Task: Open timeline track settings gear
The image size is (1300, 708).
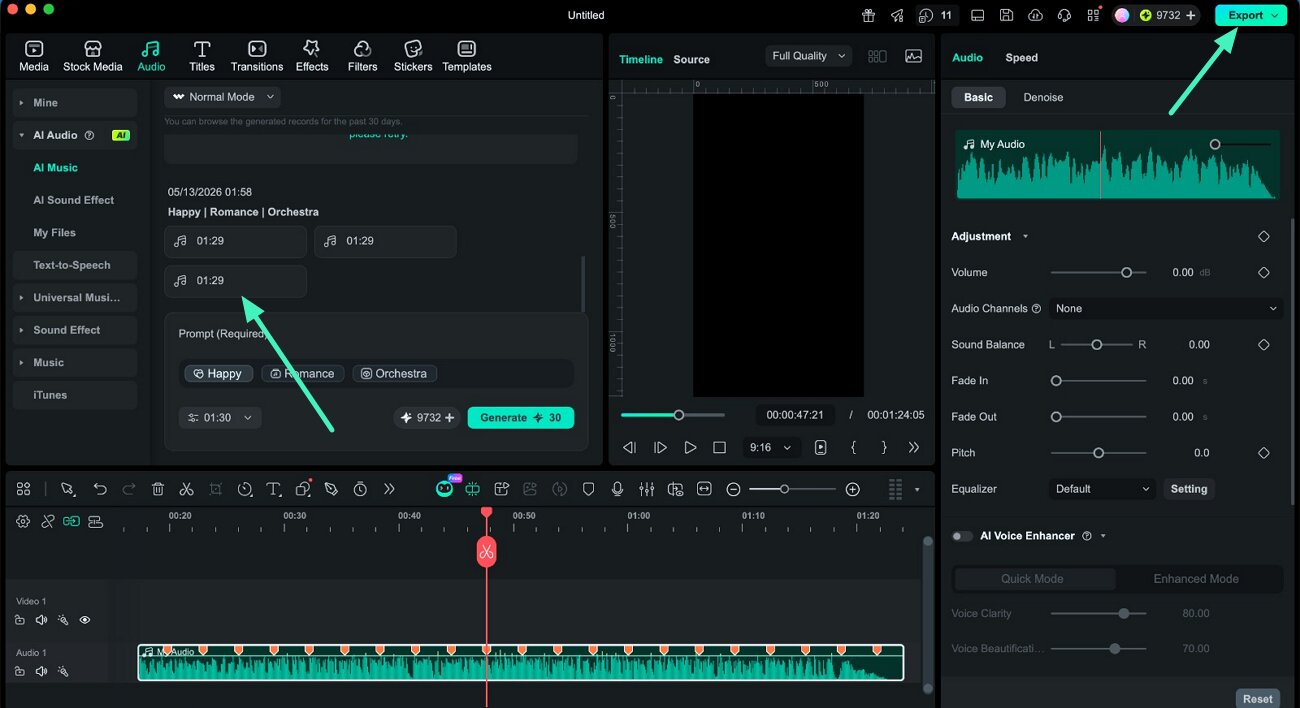Action: (23, 521)
